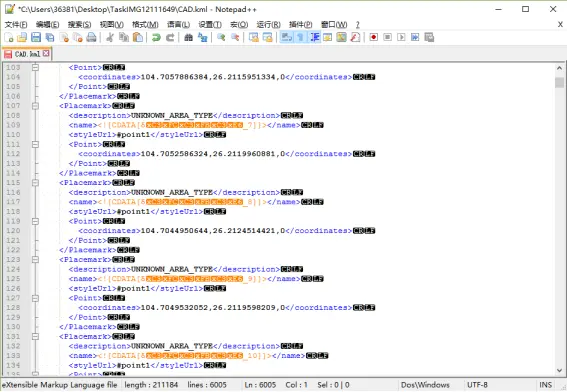Open the 设置(T) menu
567x392 pixels.
click(x=210, y=25)
